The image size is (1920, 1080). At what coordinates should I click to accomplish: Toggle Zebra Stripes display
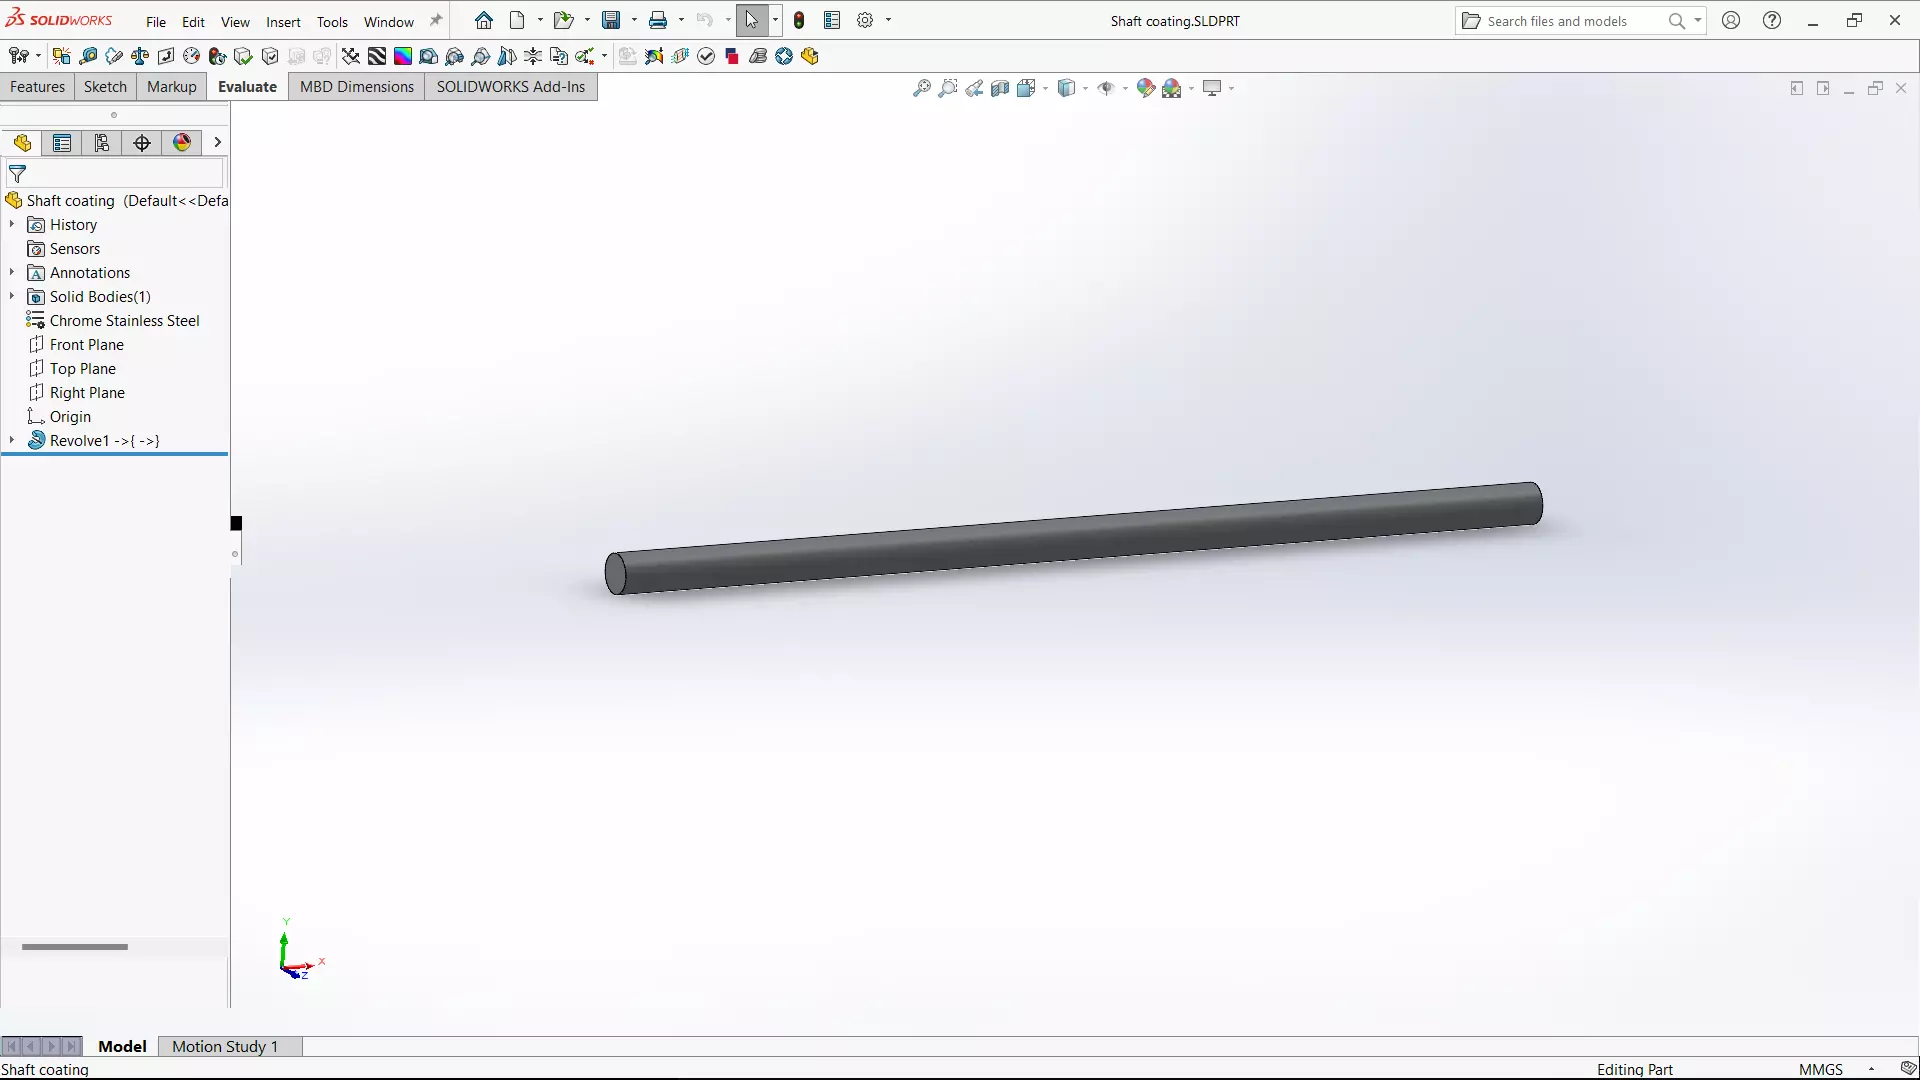pyautogui.click(x=377, y=56)
